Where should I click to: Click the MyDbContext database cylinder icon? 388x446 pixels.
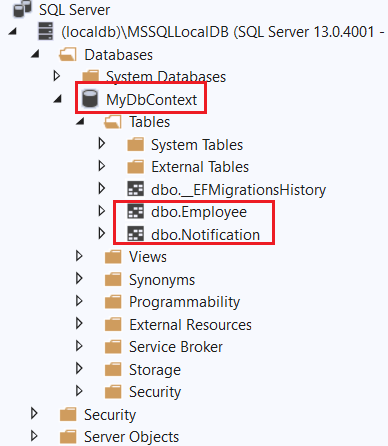click(x=90, y=99)
